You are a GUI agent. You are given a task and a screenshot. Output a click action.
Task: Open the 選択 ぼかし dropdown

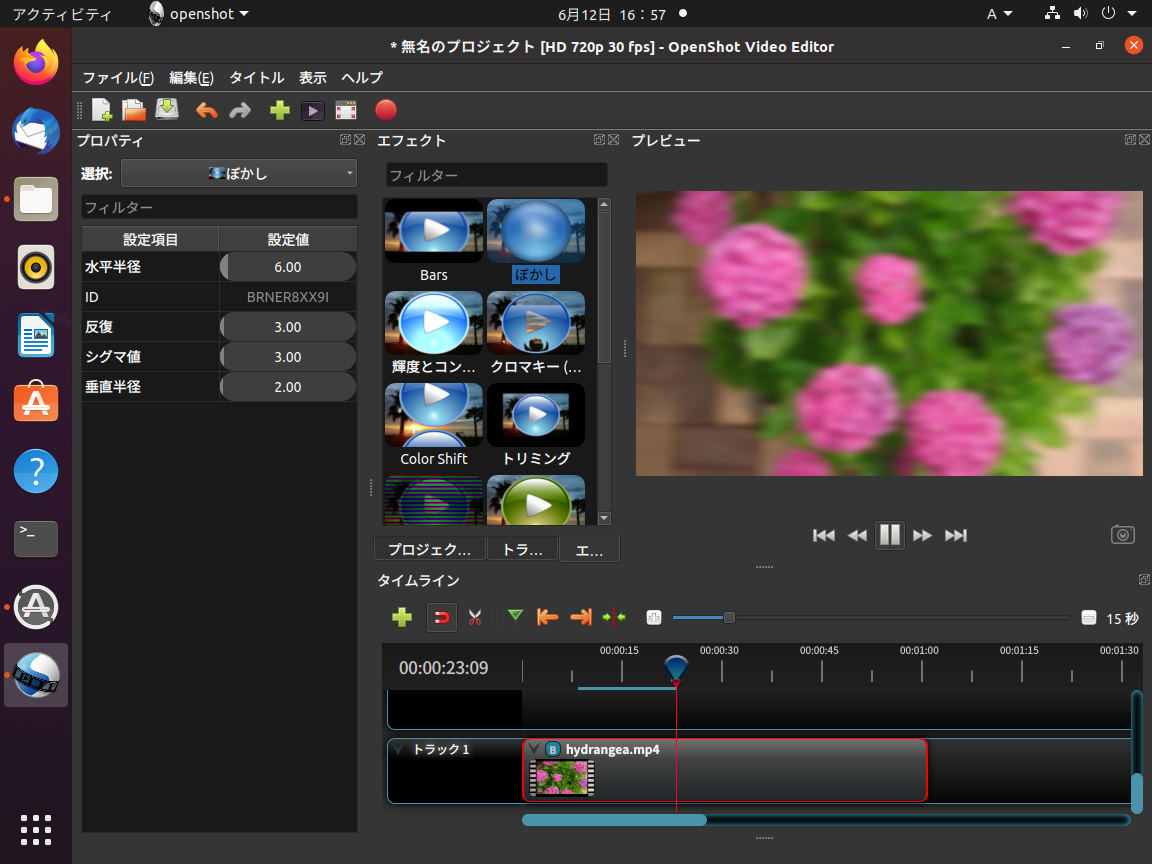click(x=239, y=173)
